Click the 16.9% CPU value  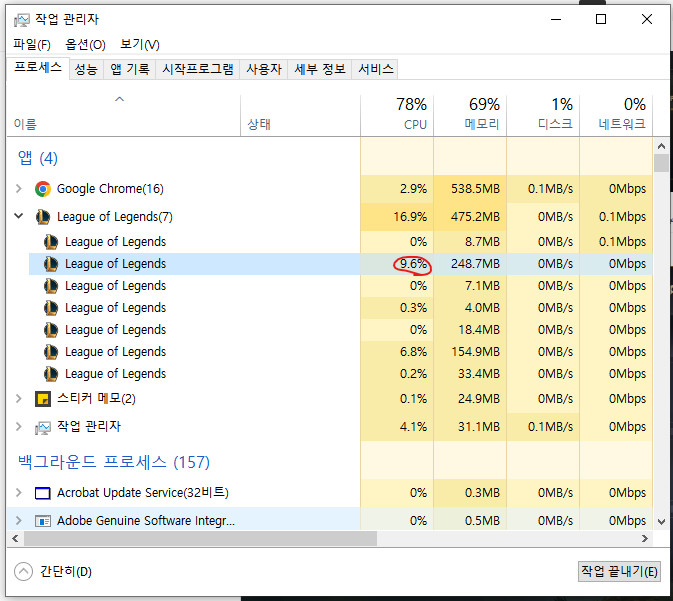[x=410, y=217]
